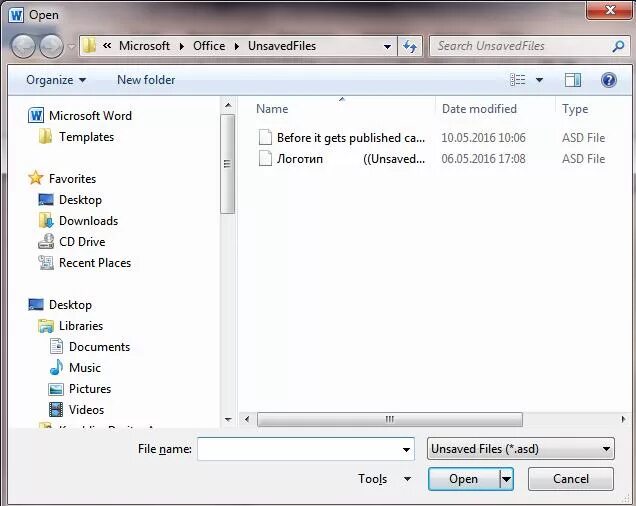The image size is (636, 506).
Task: Click the Libraries folder icon
Action: pos(46,326)
